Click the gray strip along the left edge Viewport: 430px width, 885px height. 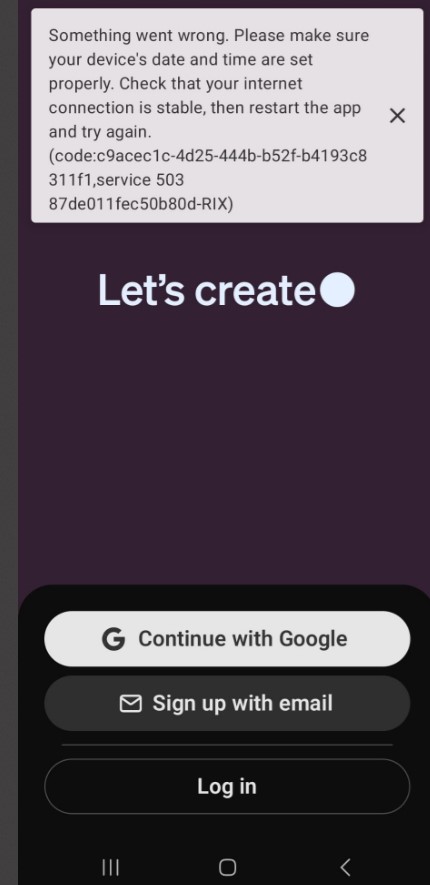click(x=9, y=442)
